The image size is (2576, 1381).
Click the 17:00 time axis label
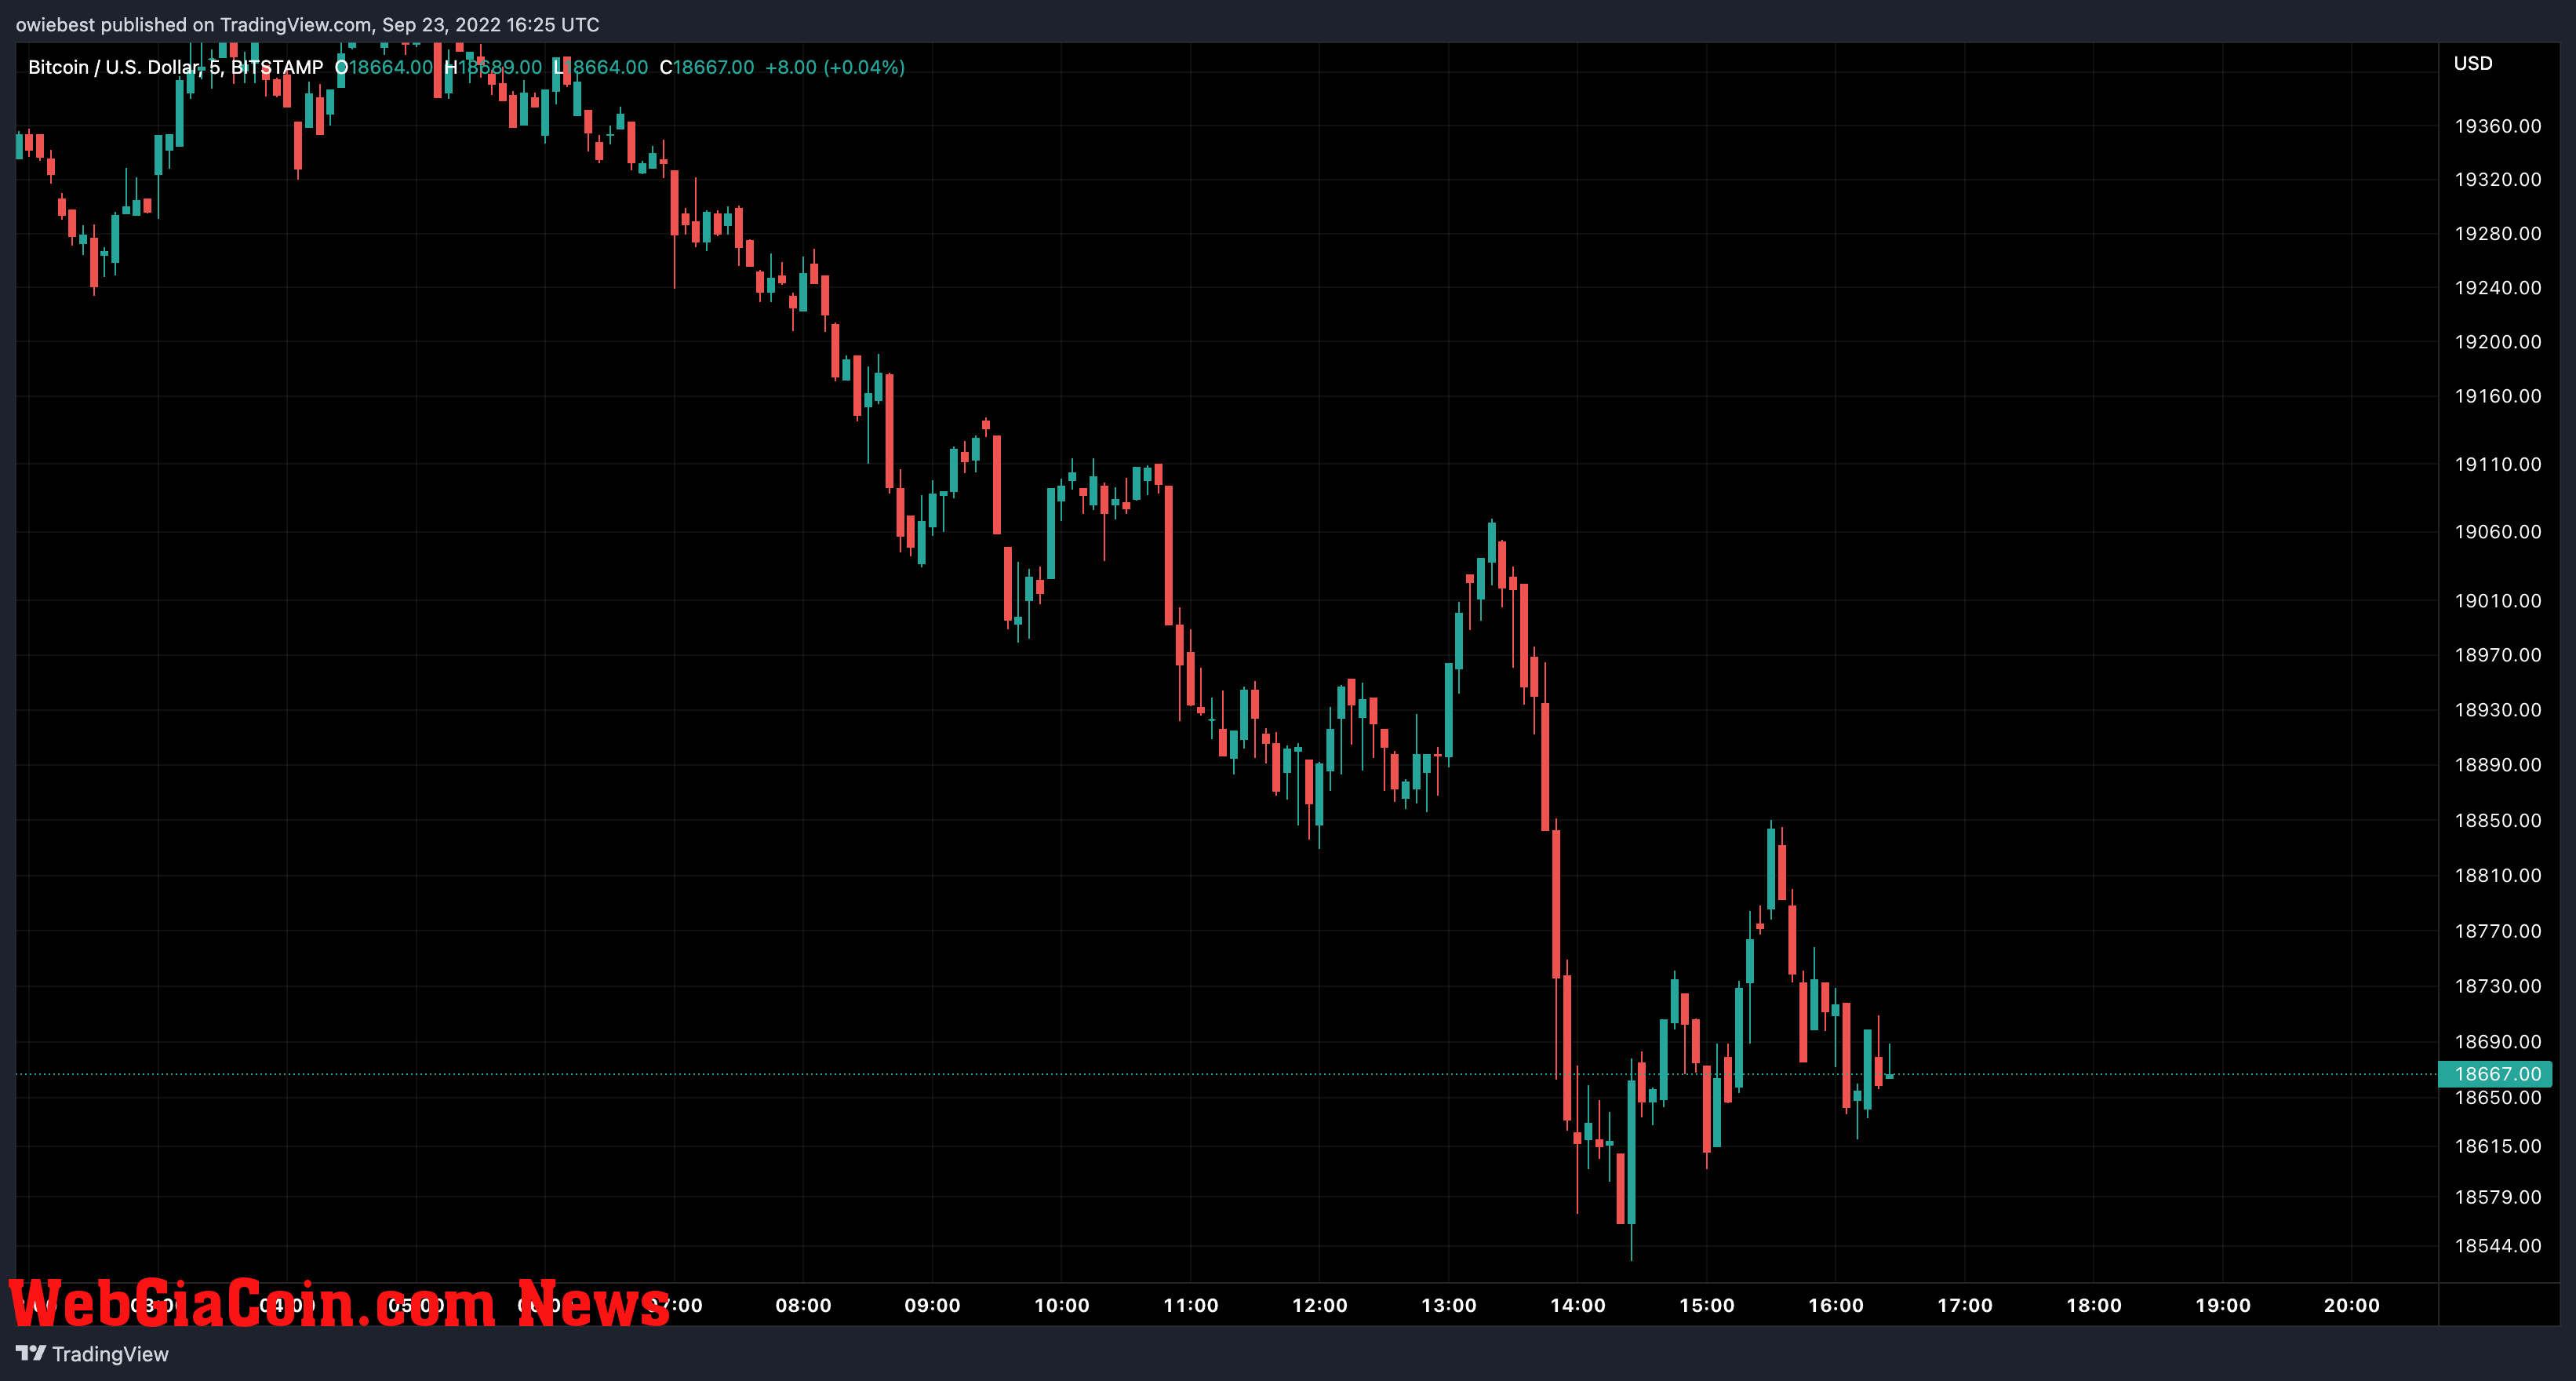click(x=1964, y=1306)
